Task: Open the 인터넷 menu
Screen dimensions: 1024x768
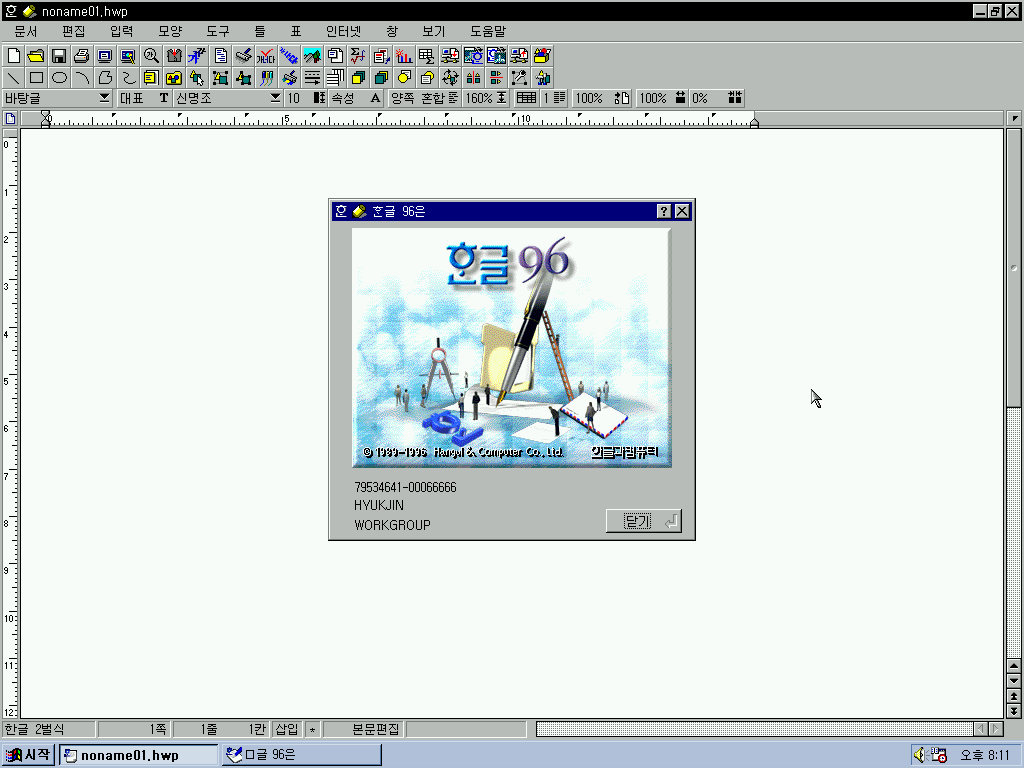Action: [344, 31]
